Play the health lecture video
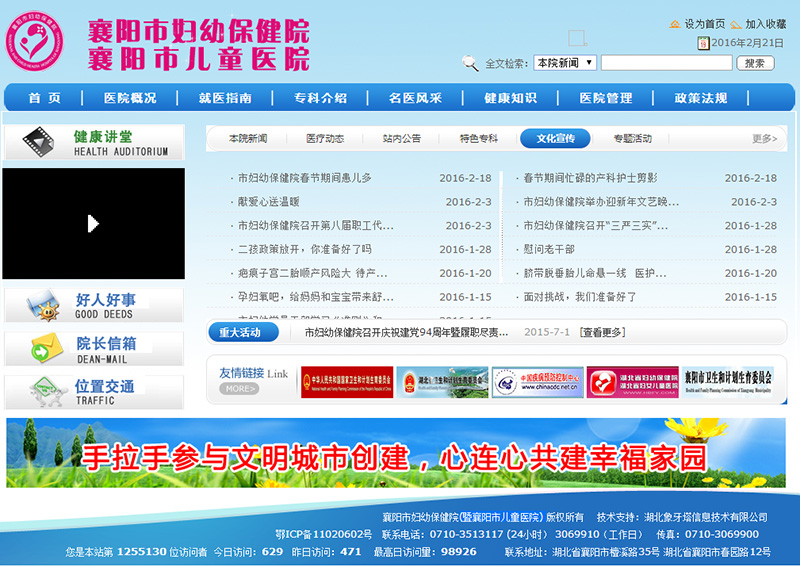The image size is (800, 567). 93,223
